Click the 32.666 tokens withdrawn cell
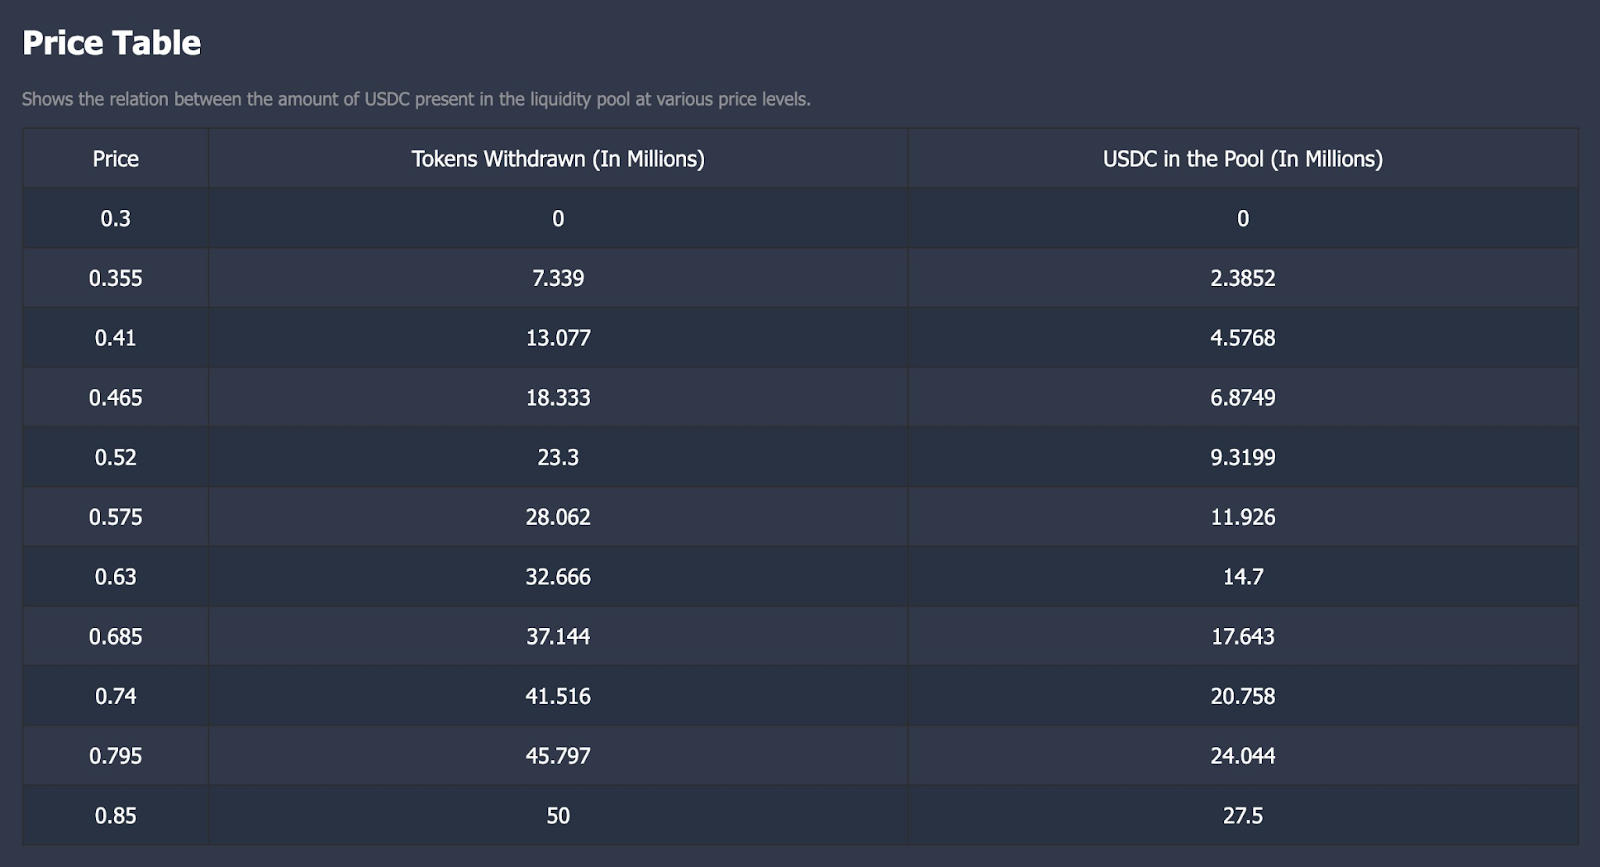 click(558, 577)
